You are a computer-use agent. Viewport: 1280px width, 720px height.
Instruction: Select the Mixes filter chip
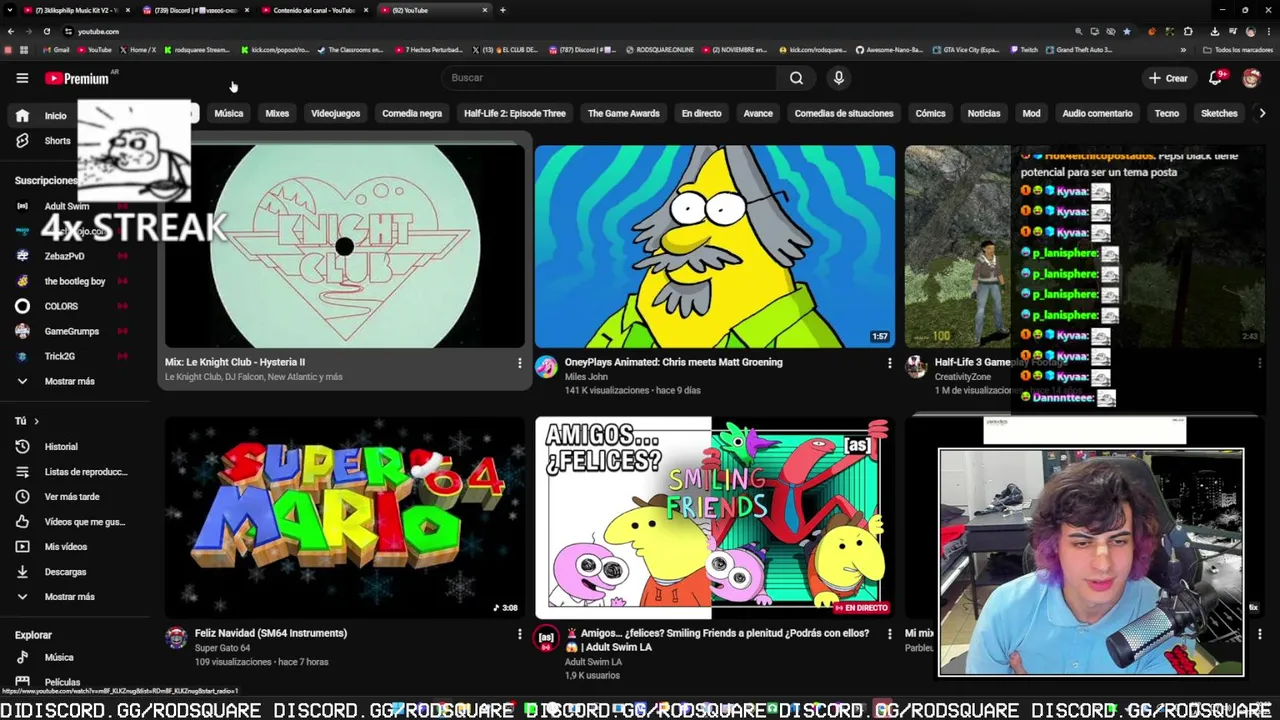[277, 113]
